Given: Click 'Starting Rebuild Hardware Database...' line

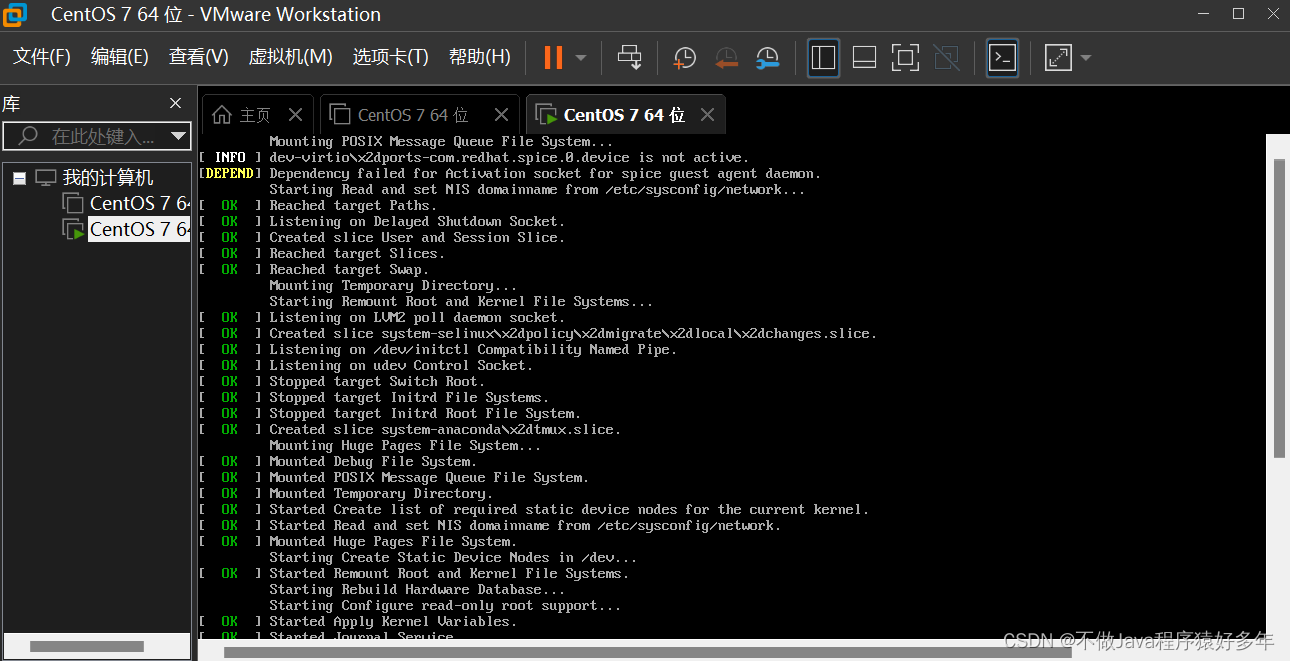Looking at the screenshot, I should pos(417,589).
